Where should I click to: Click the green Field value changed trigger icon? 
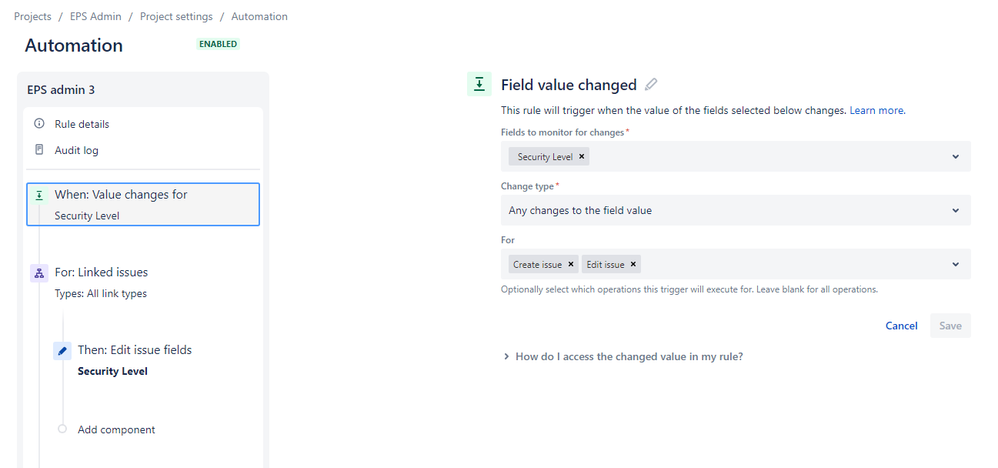(479, 84)
